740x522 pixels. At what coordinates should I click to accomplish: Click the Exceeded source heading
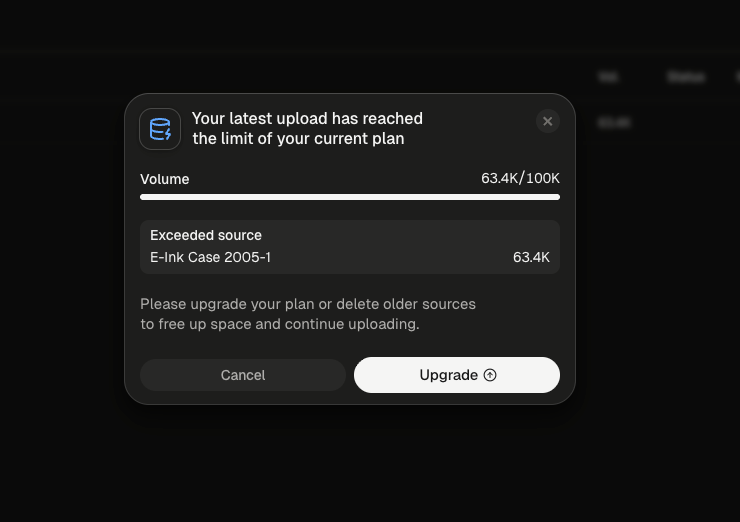[206, 235]
